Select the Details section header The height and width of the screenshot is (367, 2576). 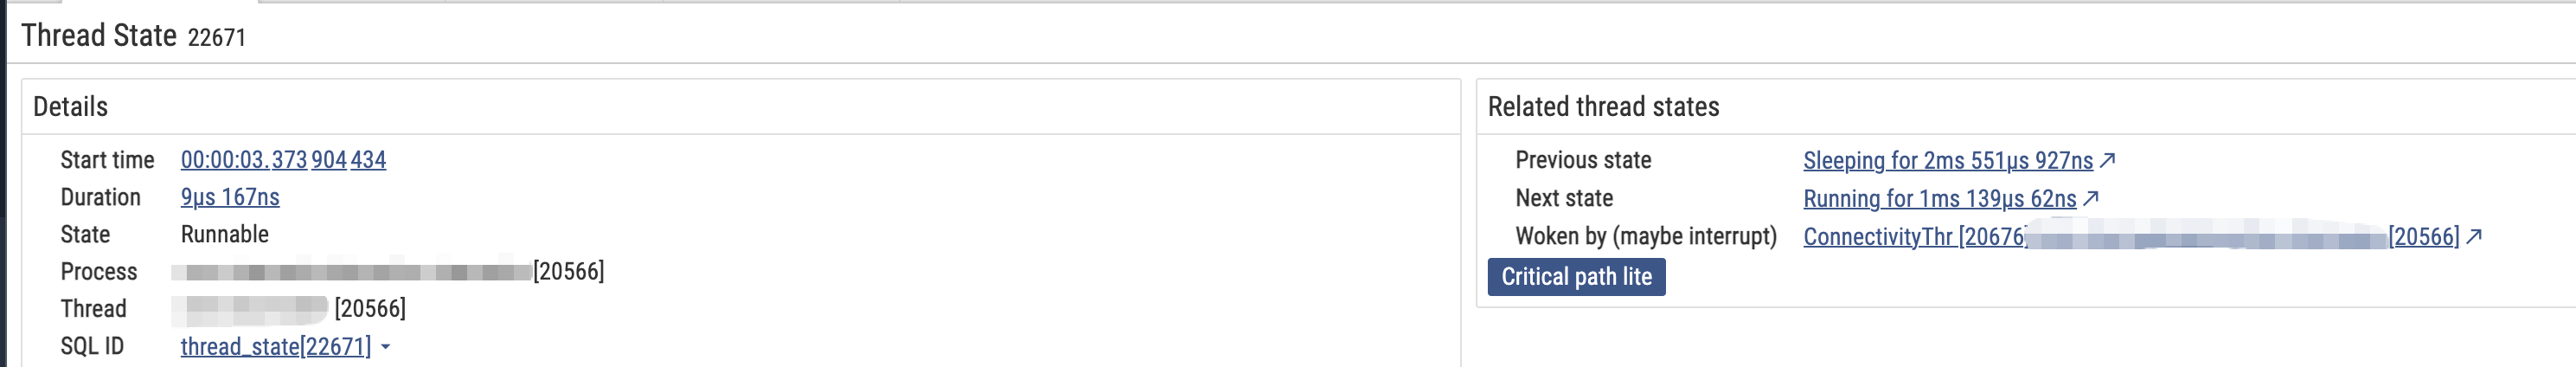70,107
